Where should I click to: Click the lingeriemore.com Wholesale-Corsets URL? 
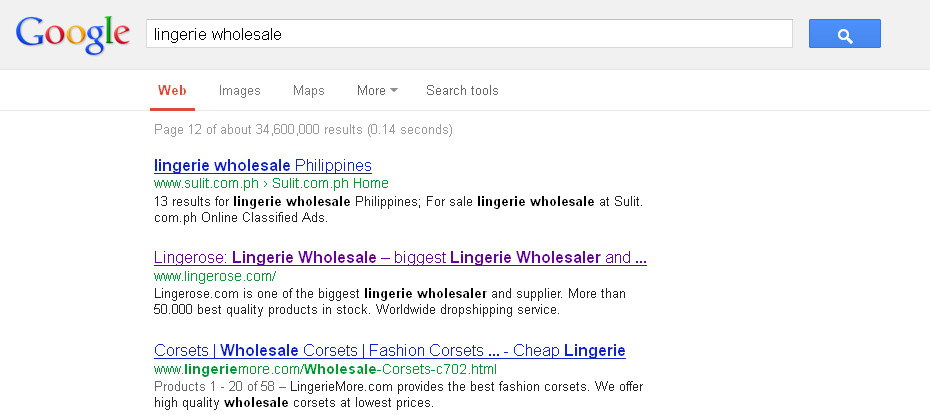click(x=325, y=369)
